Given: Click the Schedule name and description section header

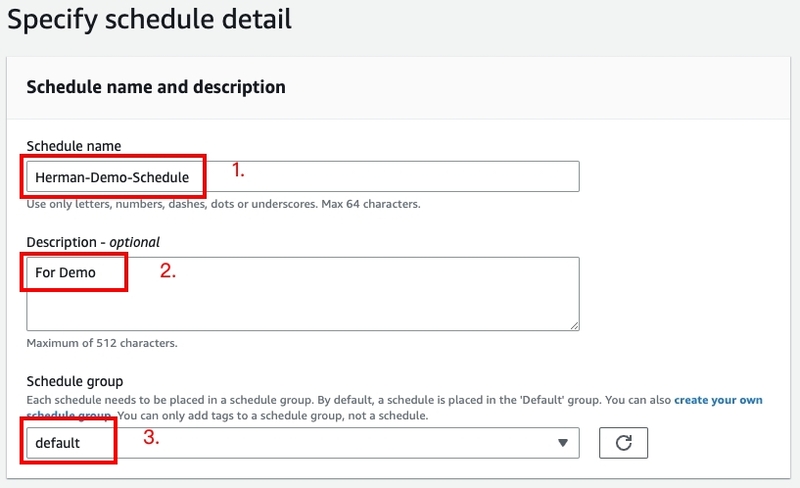Looking at the screenshot, I should 156,87.
